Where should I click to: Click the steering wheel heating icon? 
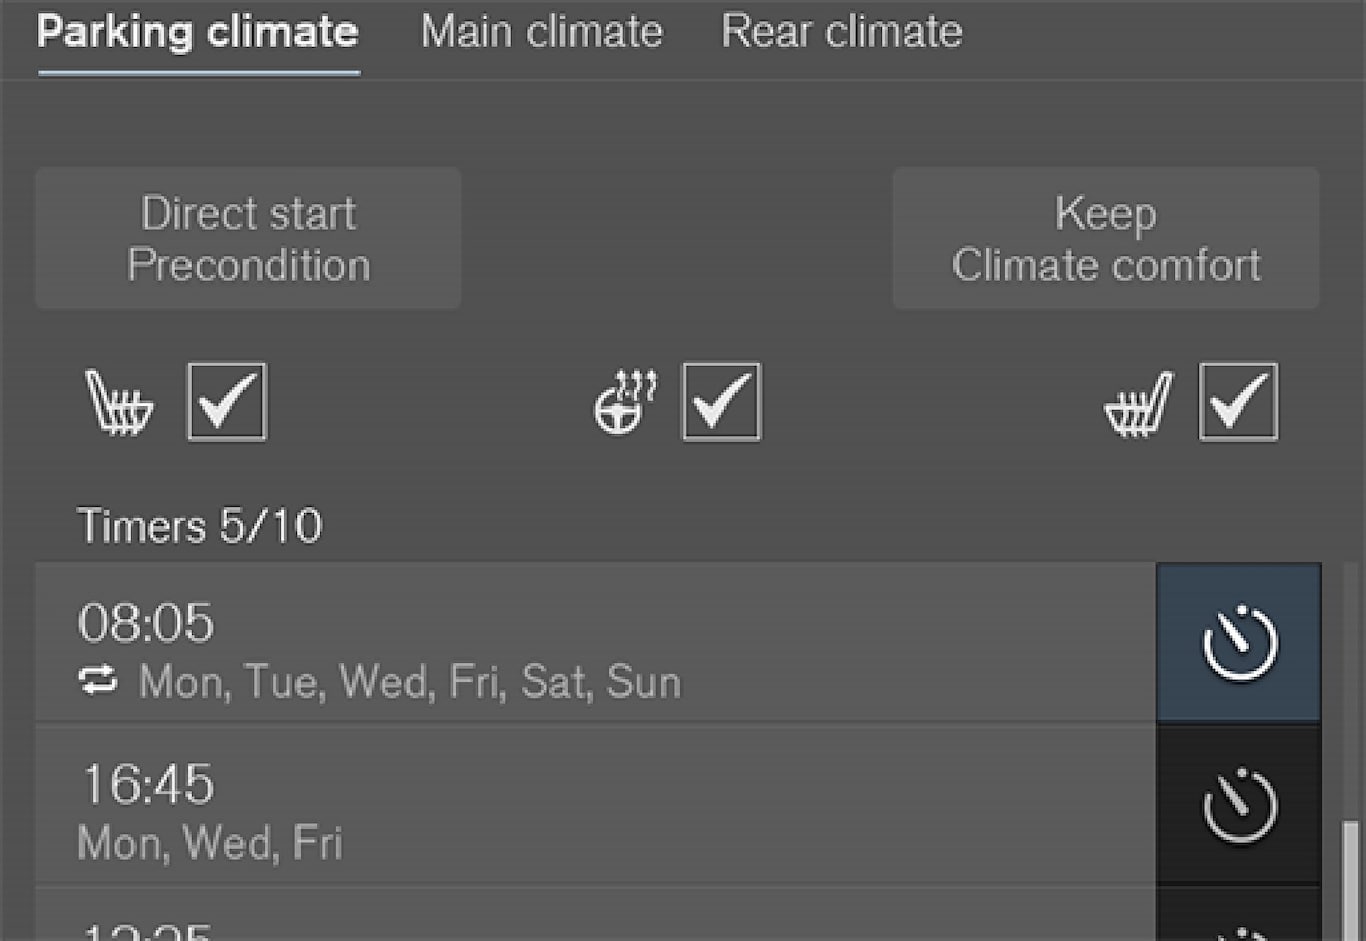[625, 402]
